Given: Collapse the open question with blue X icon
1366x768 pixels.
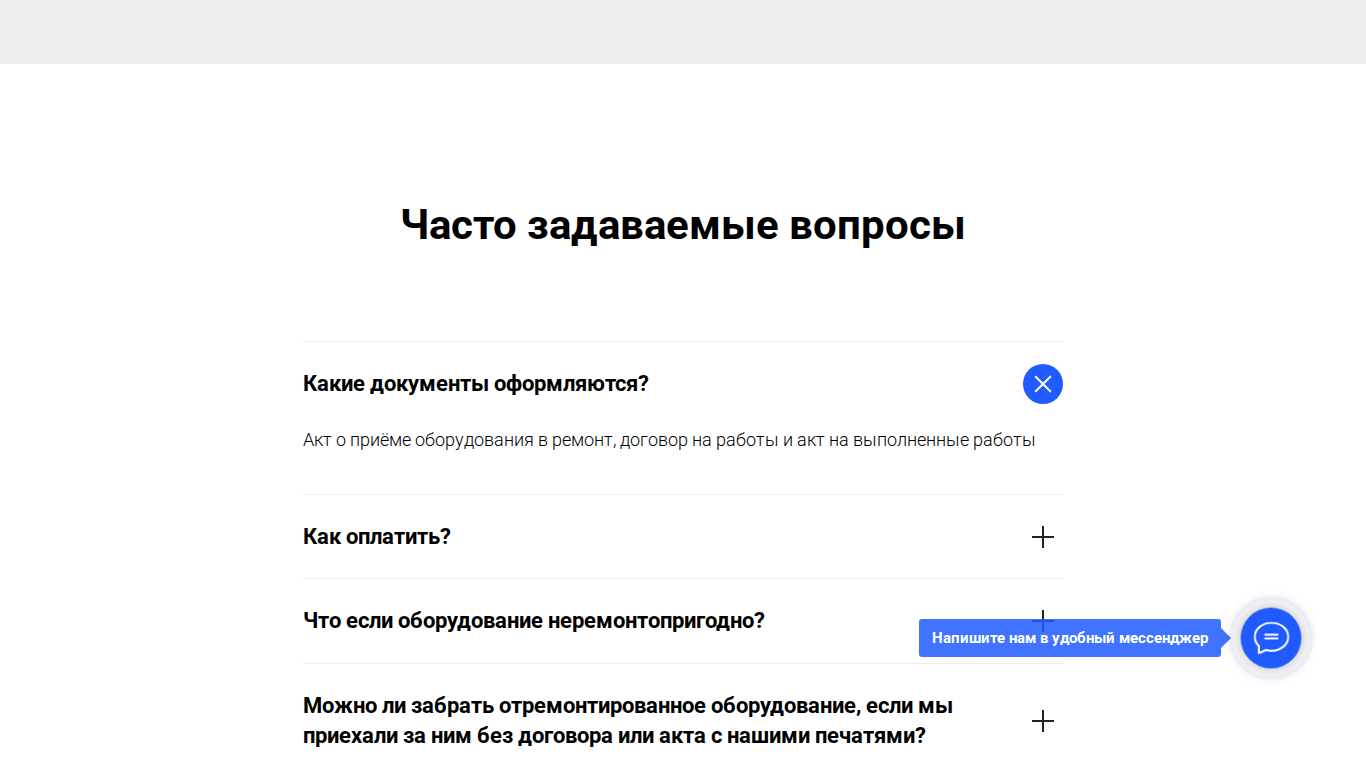Looking at the screenshot, I should click(x=1042, y=384).
